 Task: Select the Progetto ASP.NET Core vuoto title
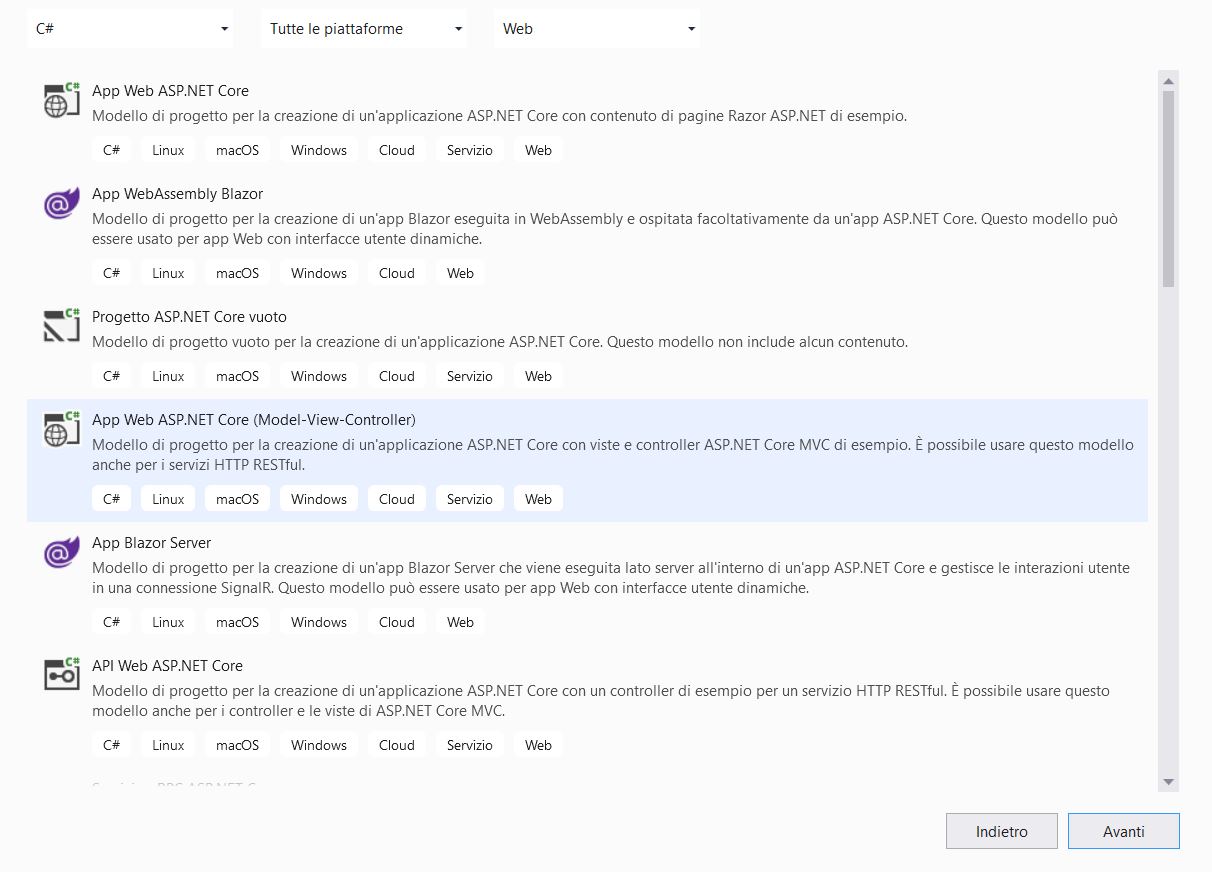pyautogui.click(x=189, y=316)
